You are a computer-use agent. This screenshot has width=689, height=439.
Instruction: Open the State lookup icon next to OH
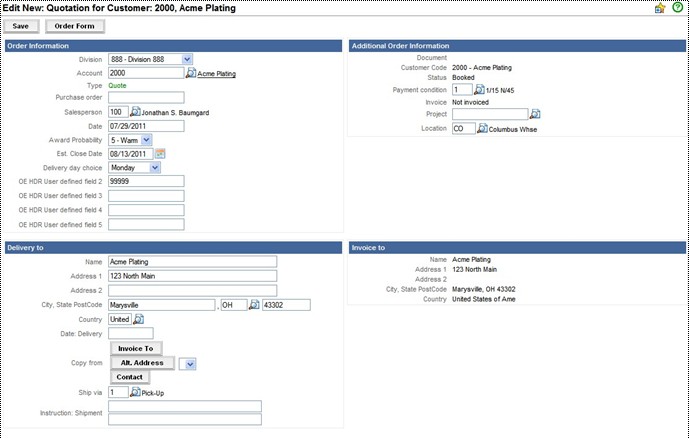click(253, 305)
